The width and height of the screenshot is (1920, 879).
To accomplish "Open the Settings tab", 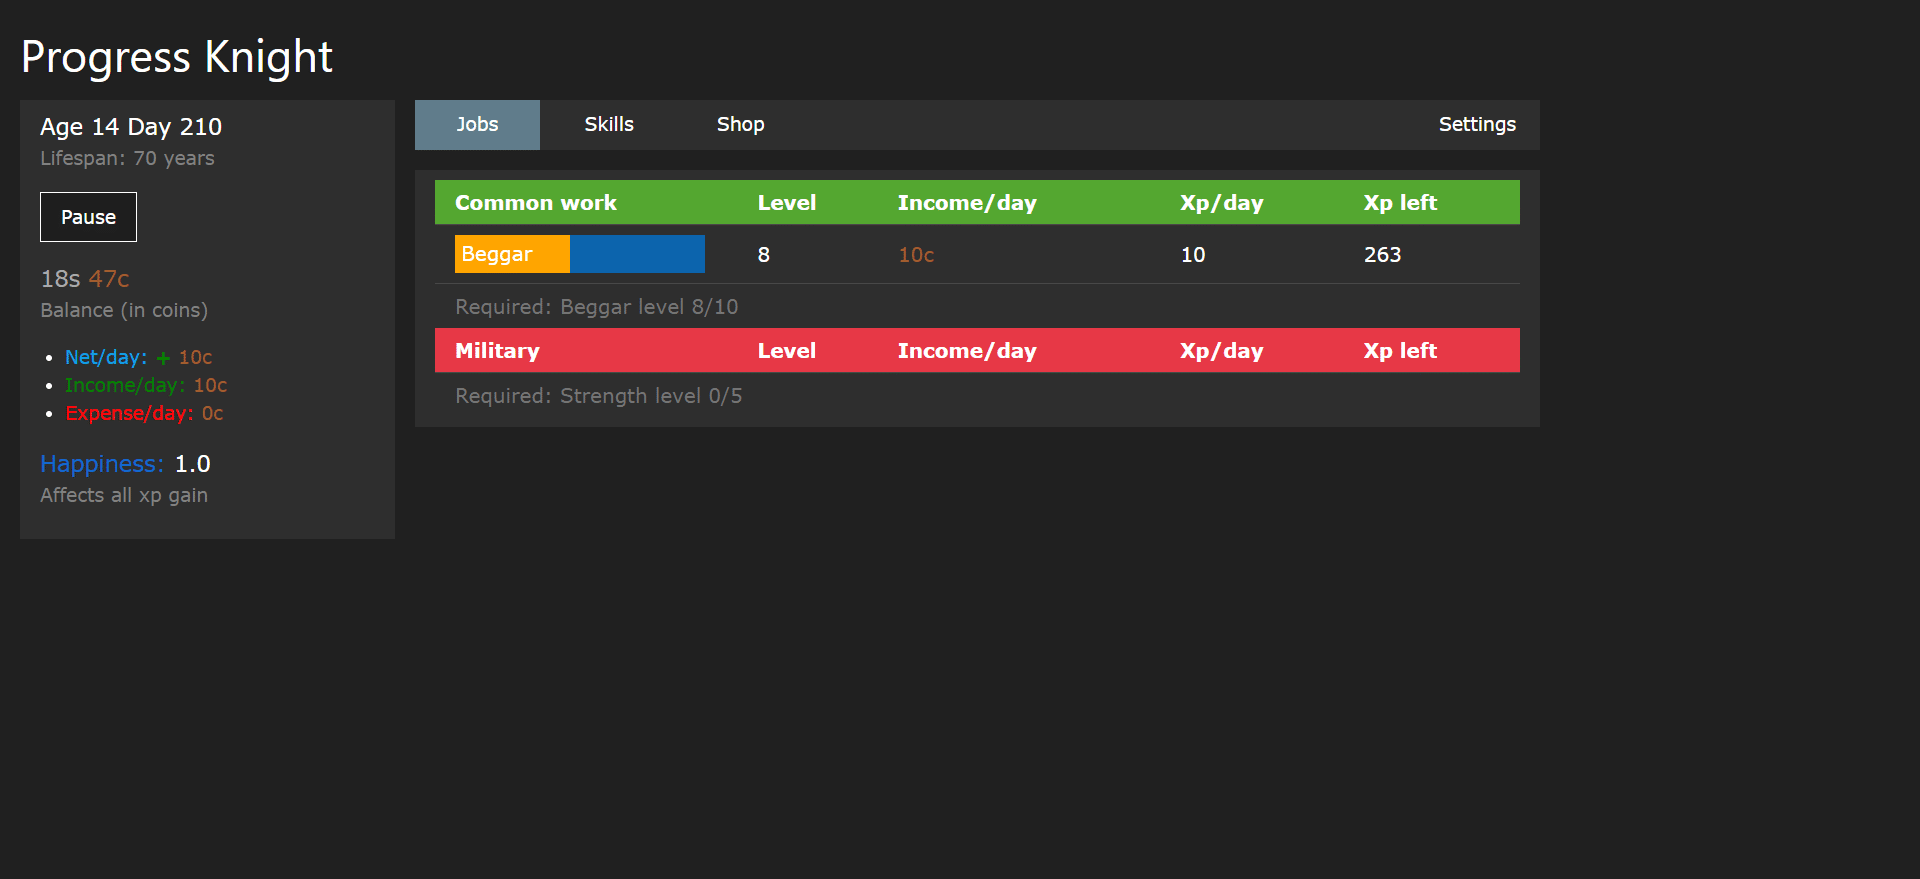I will [x=1477, y=125].
